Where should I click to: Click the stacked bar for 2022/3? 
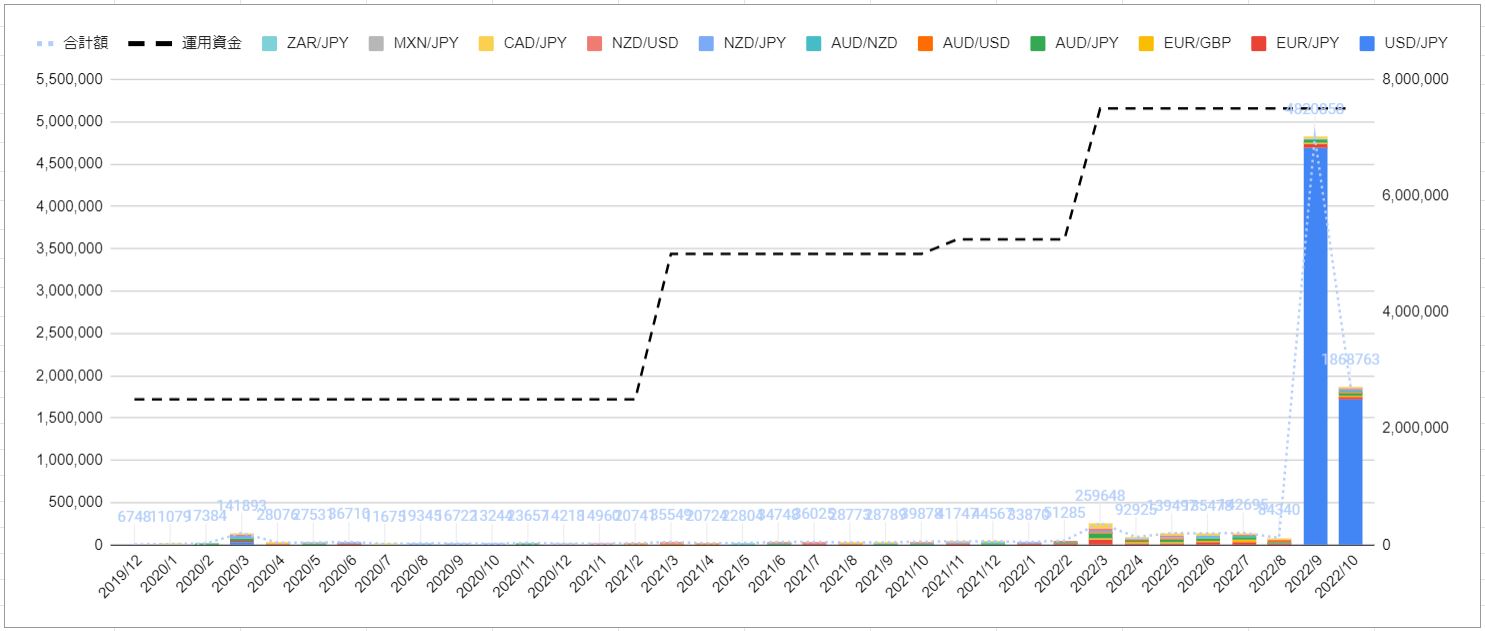pyautogui.click(x=1100, y=535)
